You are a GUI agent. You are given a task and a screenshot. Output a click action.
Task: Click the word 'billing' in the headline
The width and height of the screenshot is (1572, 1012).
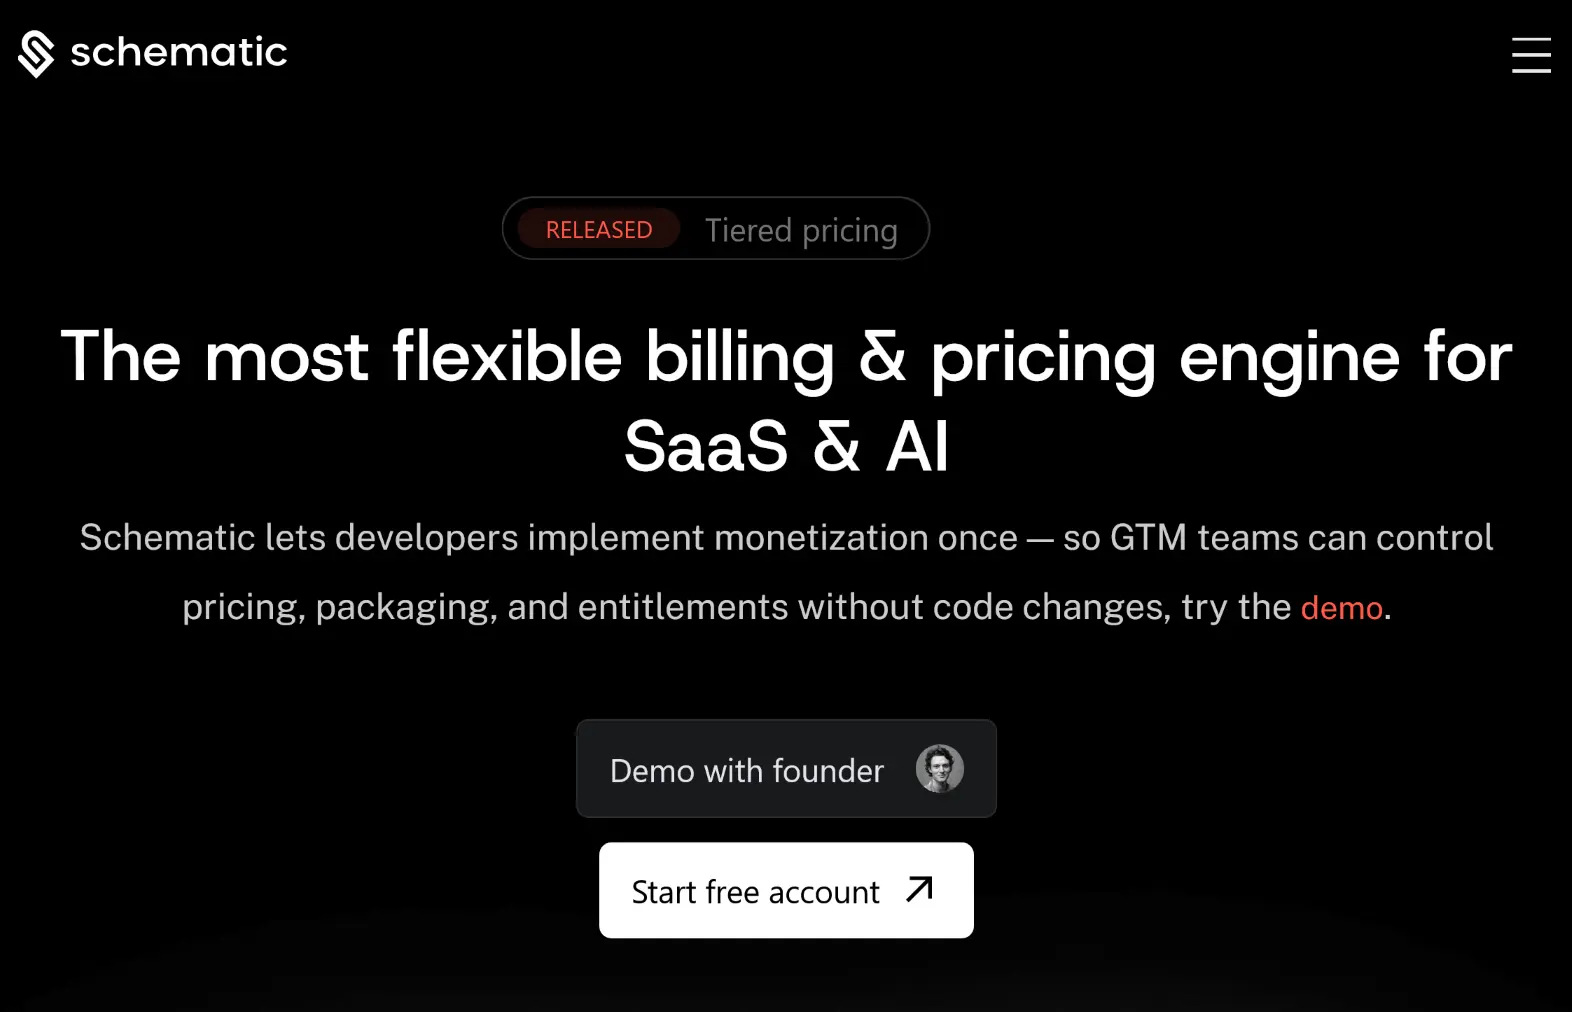click(x=739, y=358)
